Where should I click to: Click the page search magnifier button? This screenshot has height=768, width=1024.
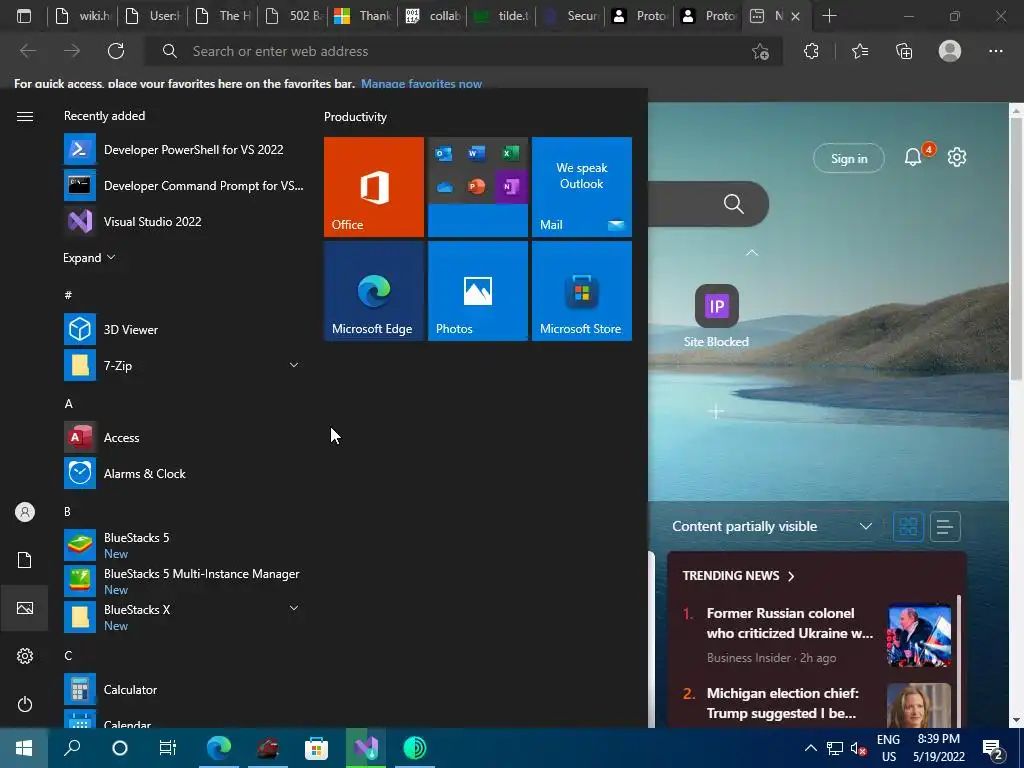click(733, 204)
